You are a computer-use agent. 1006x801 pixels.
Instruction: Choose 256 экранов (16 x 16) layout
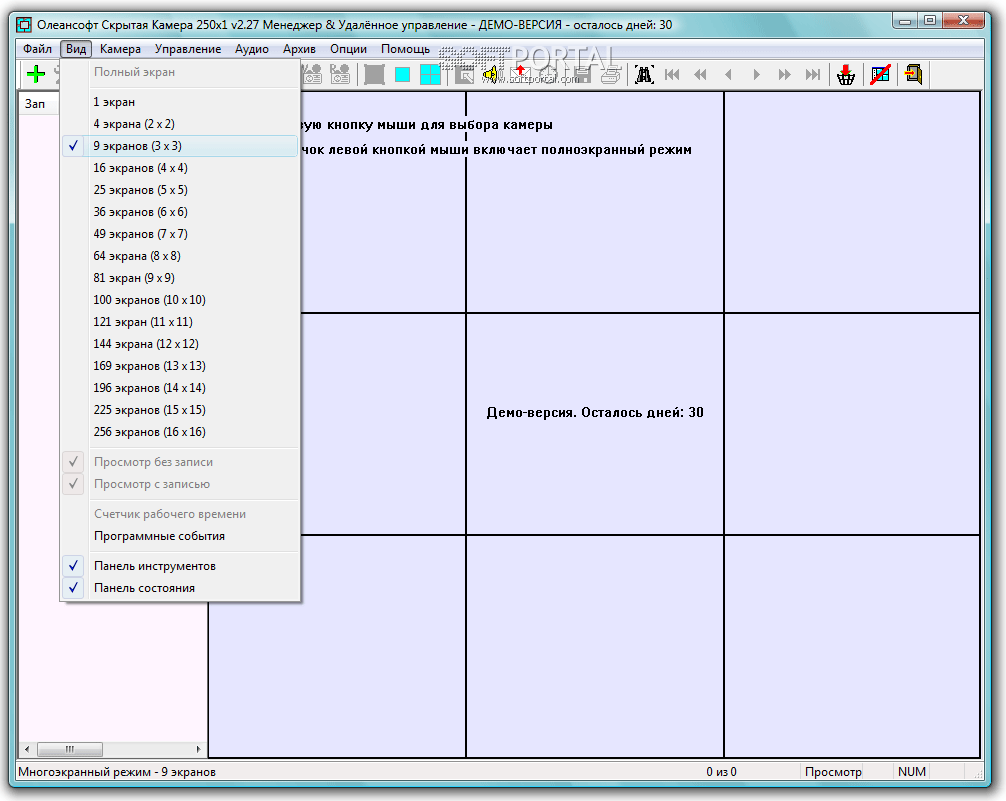(x=180, y=432)
